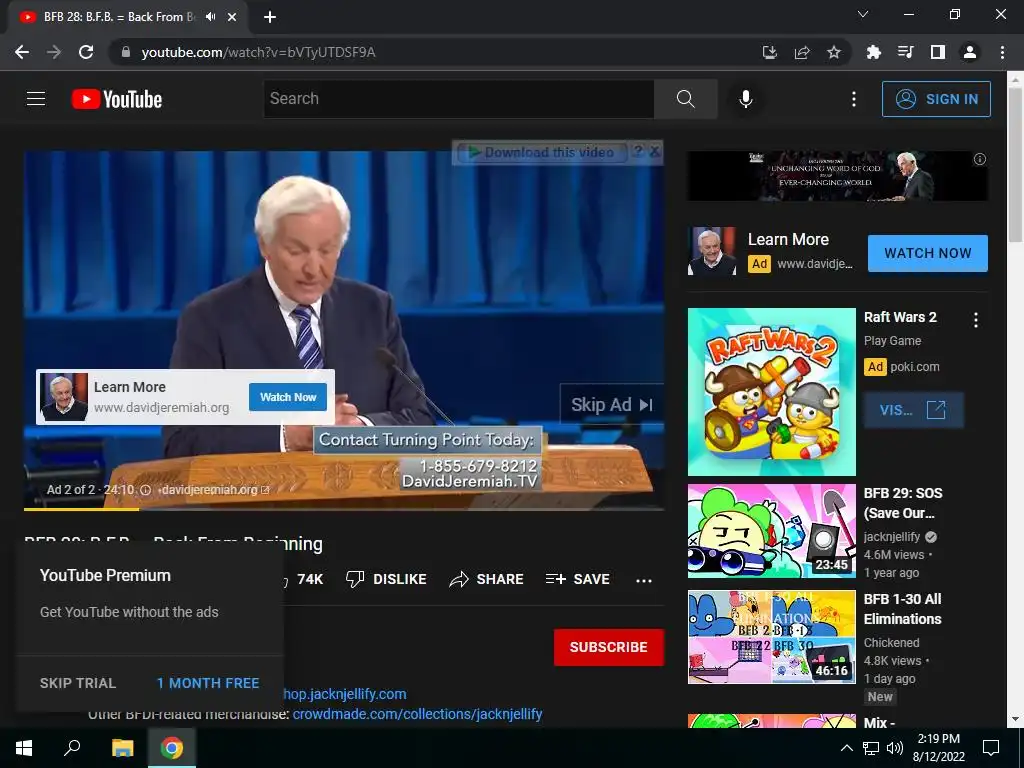Open taskbar clock showing 2:19 PM

(938, 748)
